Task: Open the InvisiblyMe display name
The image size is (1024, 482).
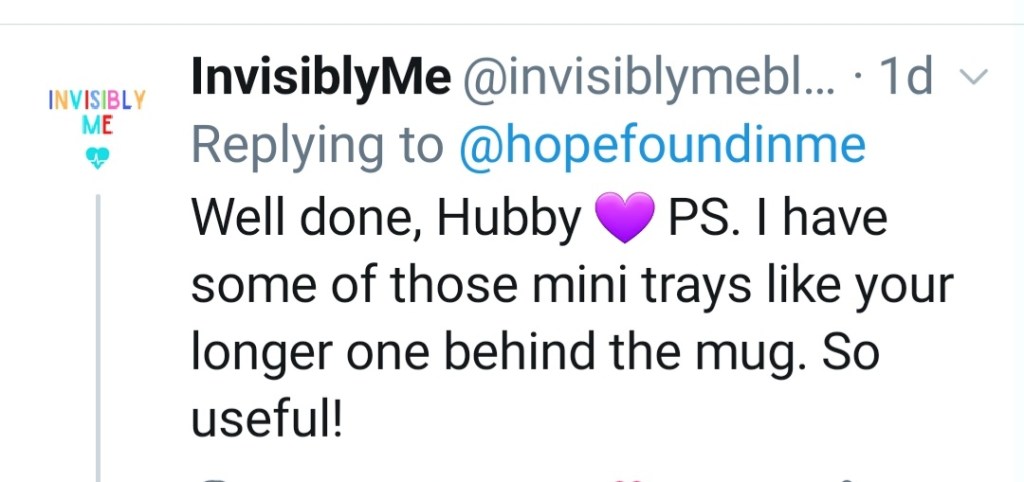Action: (x=321, y=77)
